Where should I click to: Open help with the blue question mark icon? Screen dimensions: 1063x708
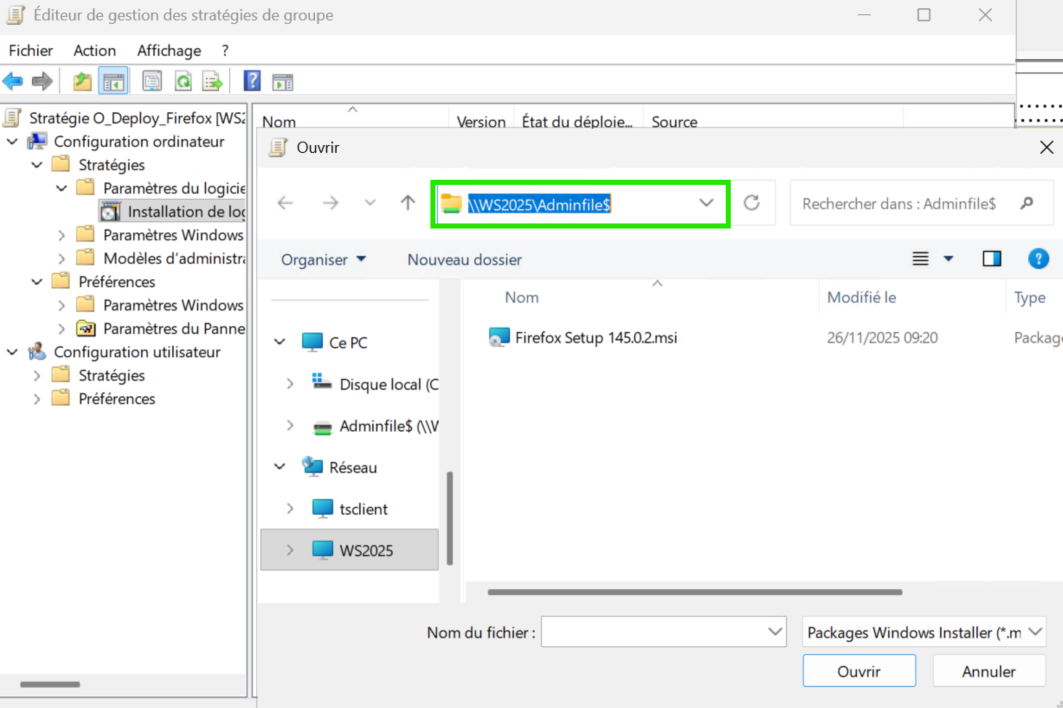pos(252,82)
